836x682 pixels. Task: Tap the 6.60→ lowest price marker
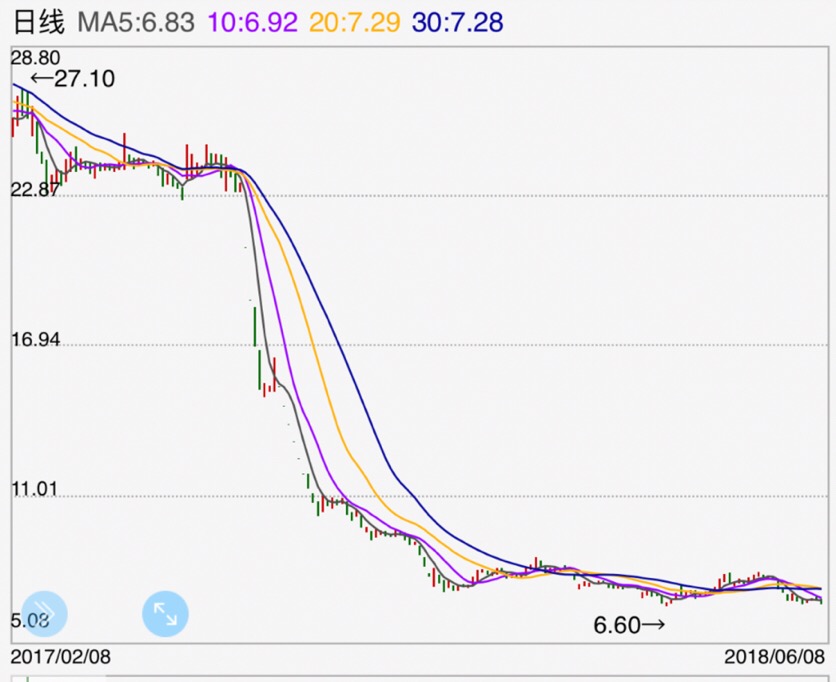click(x=629, y=626)
